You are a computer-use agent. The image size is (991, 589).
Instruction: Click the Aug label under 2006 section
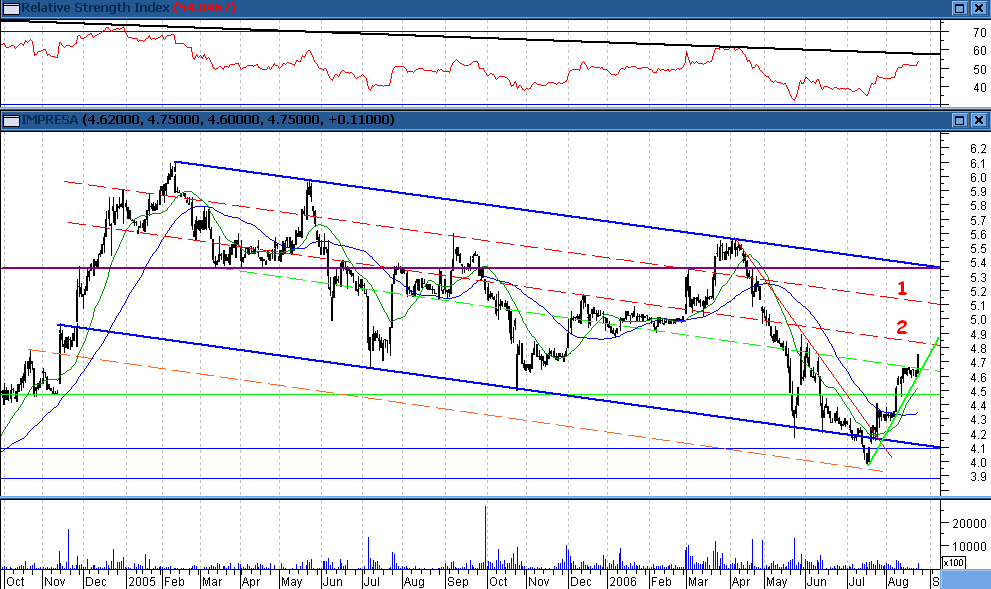click(x=897, y=581)
